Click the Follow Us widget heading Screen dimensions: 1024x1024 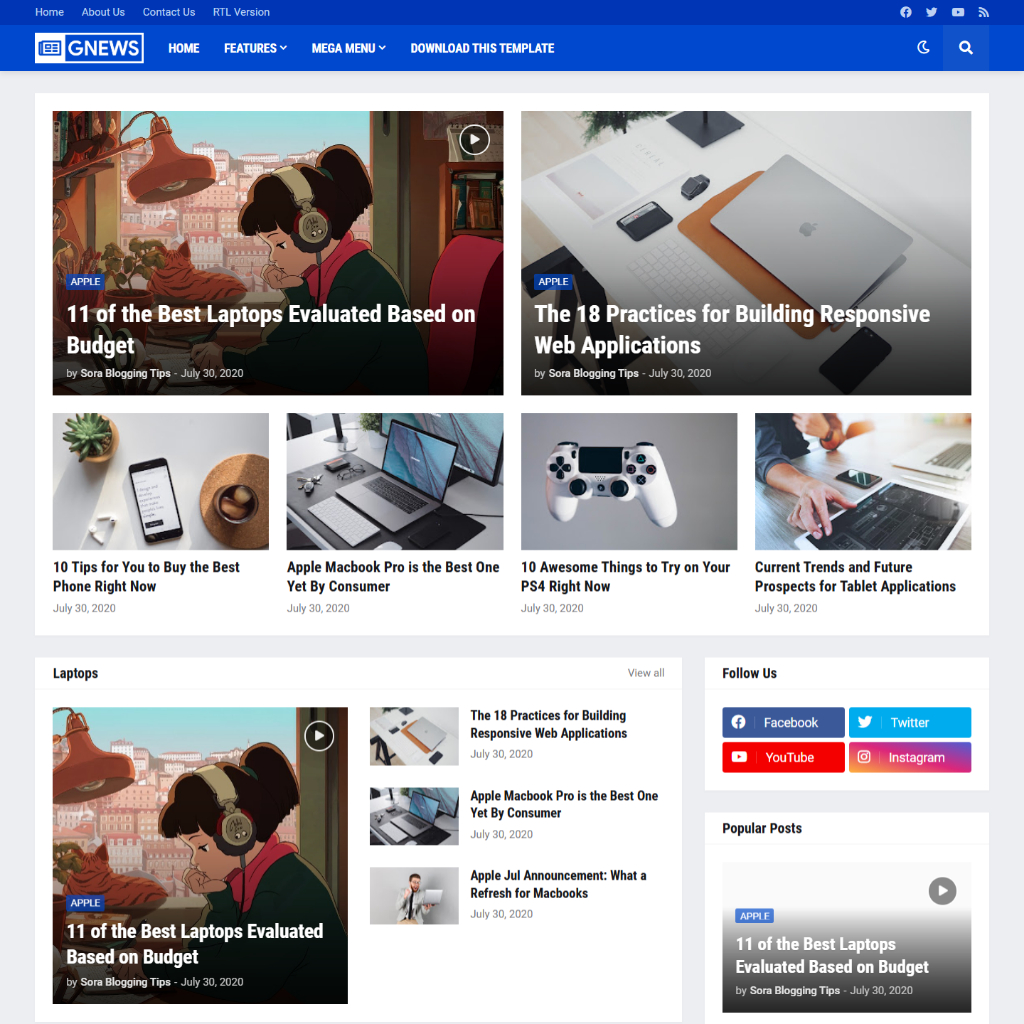(750, 673)
